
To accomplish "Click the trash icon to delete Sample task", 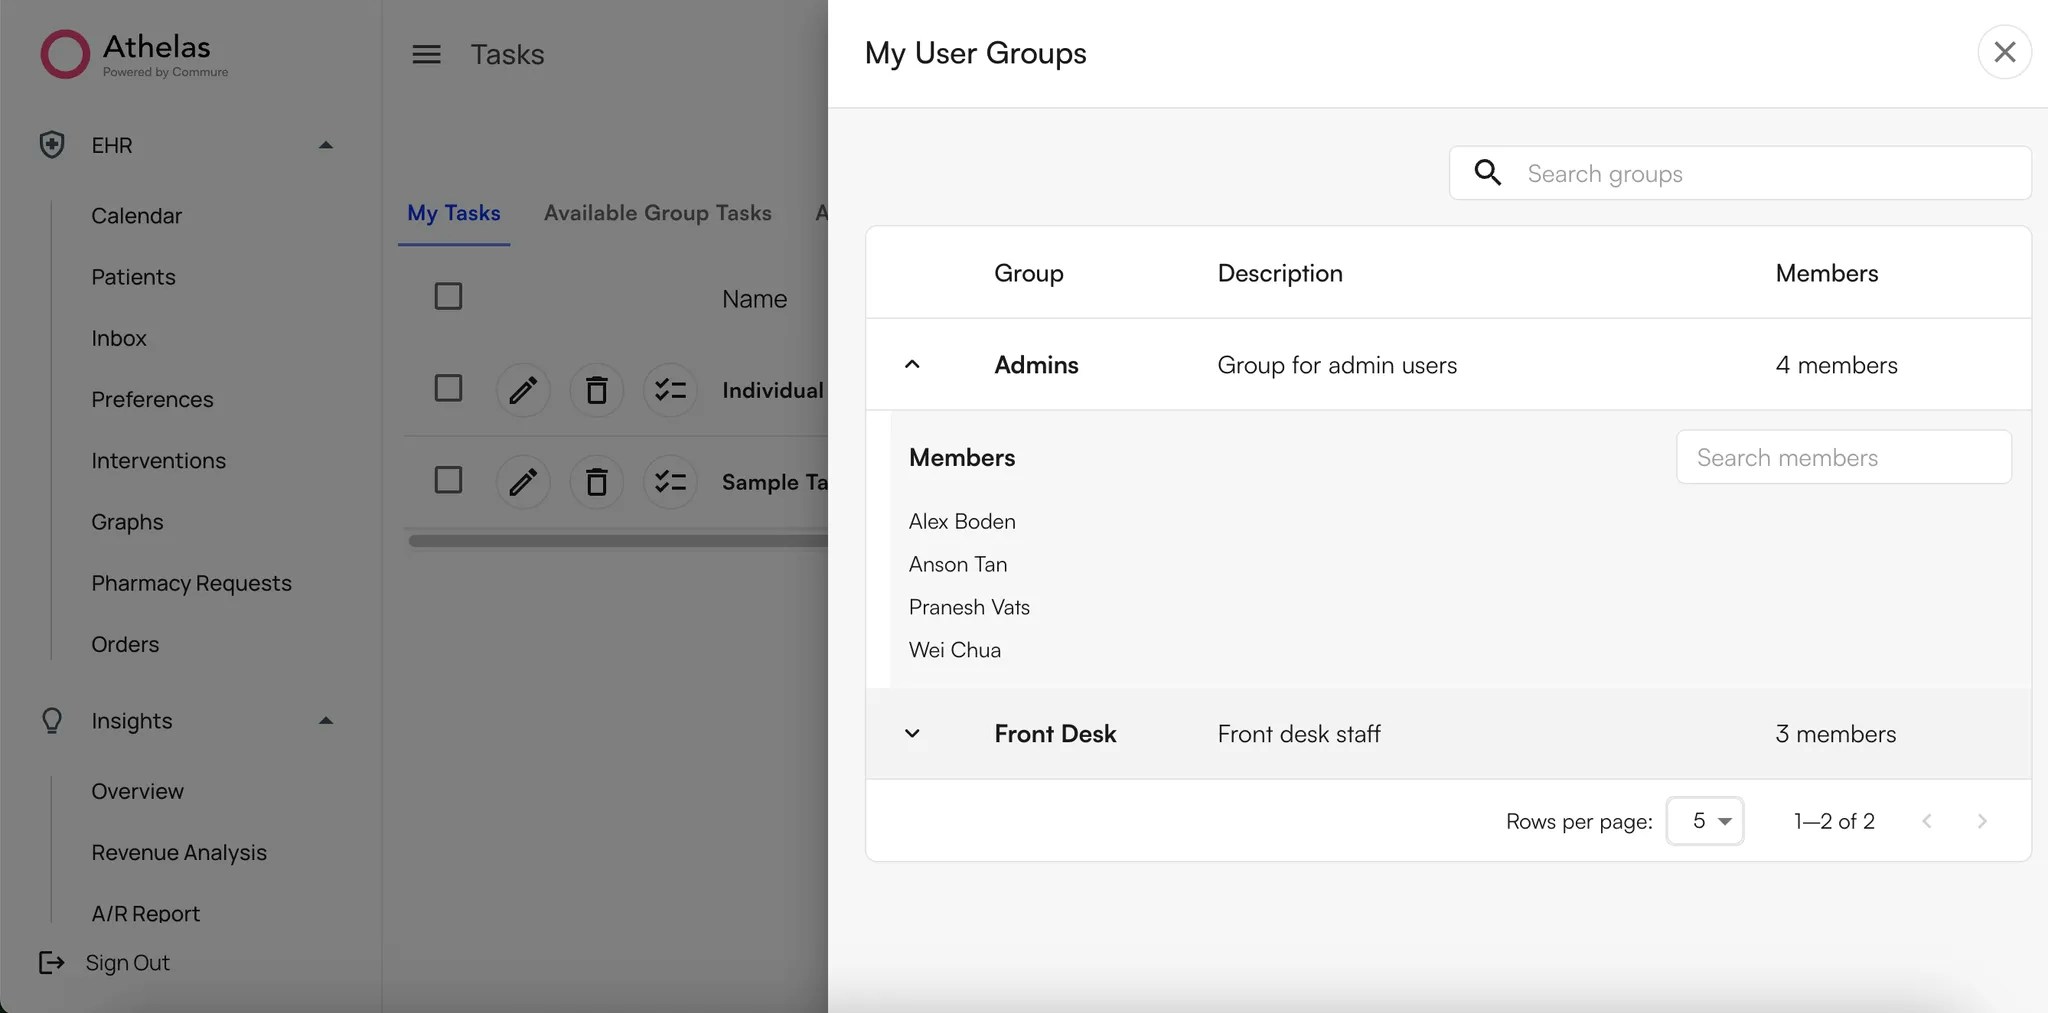I will point(597,482).
